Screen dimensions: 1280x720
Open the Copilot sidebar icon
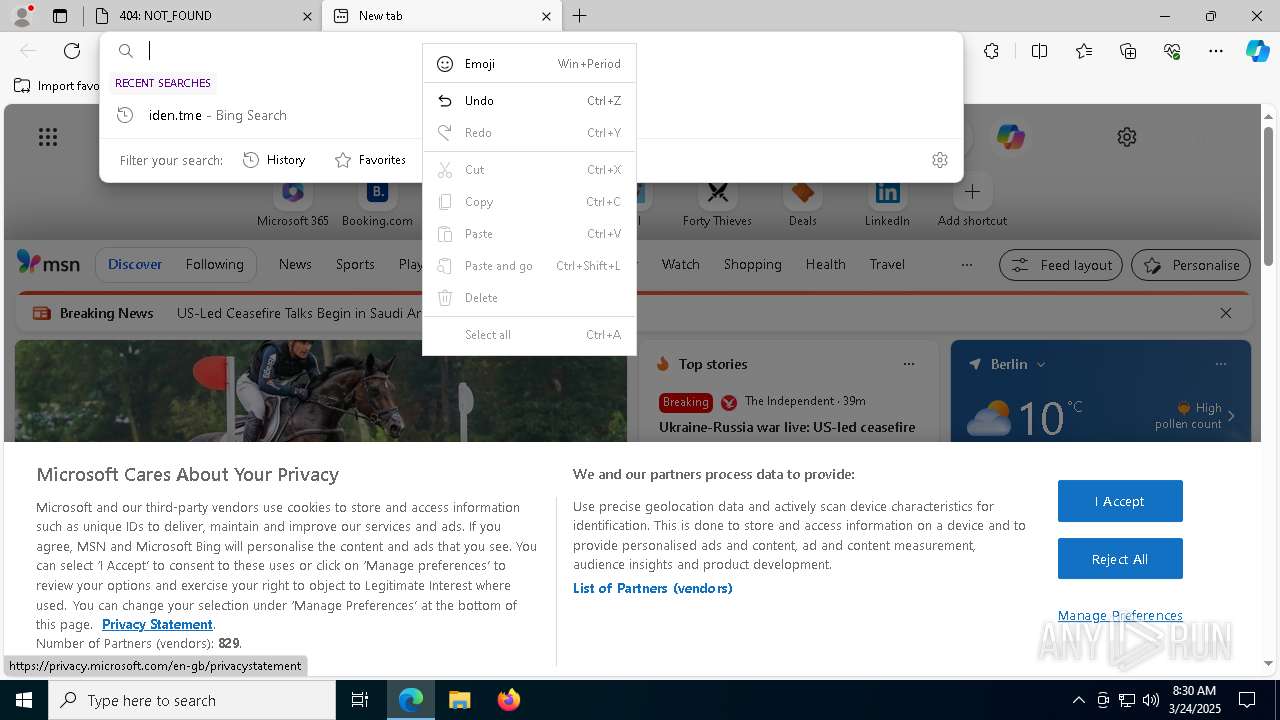pyautogui.click(x=1257, y=51)
